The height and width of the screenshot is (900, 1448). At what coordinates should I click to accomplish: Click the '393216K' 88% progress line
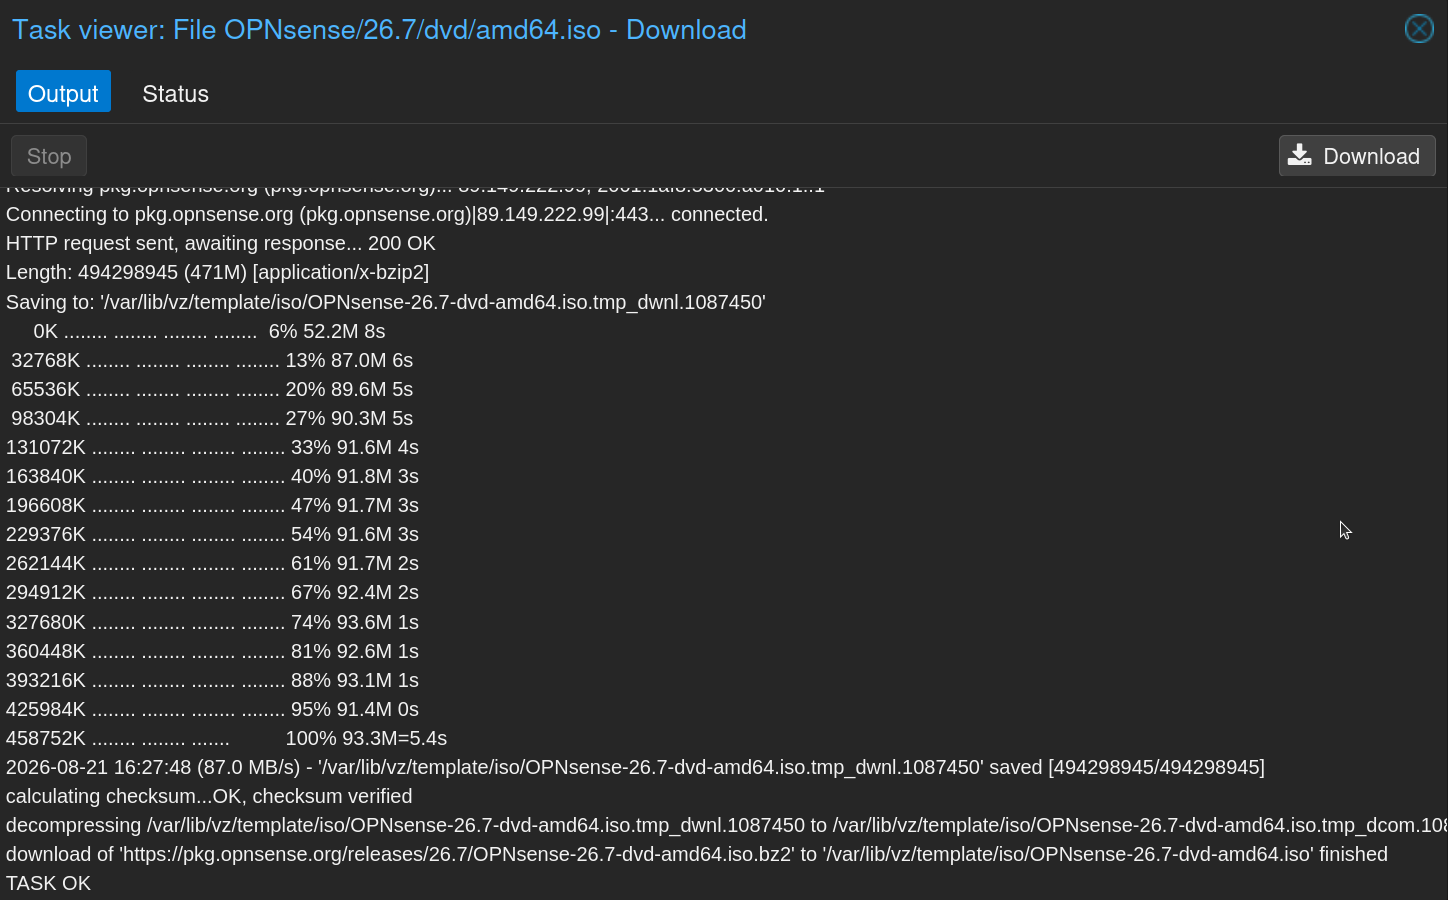212,680
